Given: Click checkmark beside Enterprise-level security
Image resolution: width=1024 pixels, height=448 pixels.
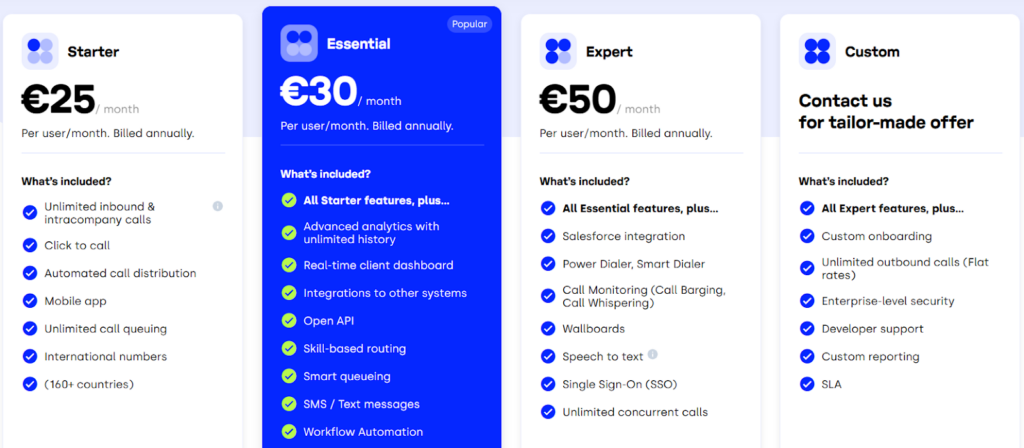Looking at the screenshot, I should [x=806, y=301].
